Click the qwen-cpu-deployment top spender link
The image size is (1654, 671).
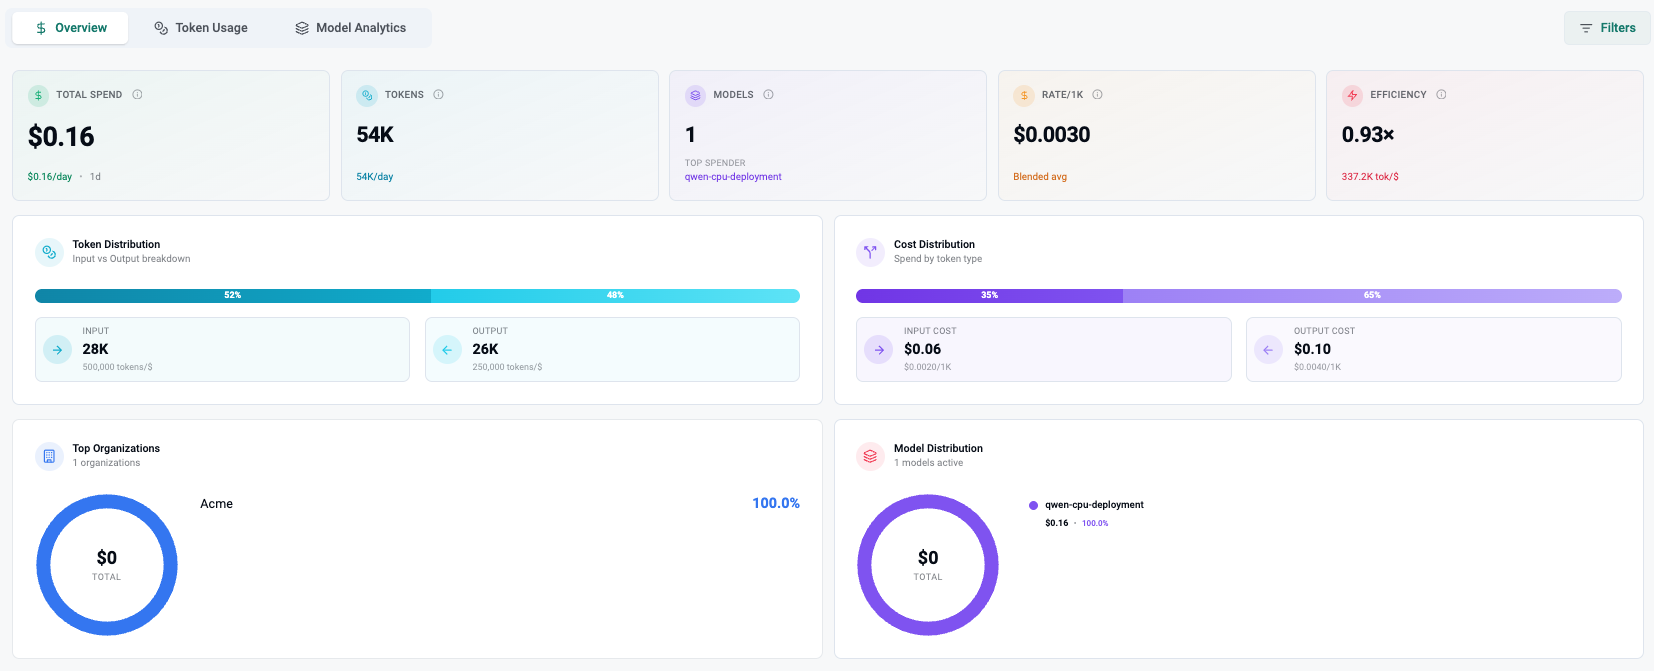[x=733, y=177]
